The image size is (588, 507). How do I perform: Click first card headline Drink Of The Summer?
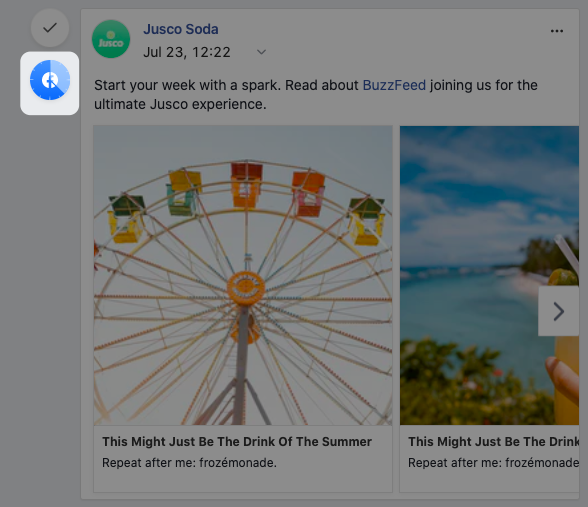coord(237,442)
